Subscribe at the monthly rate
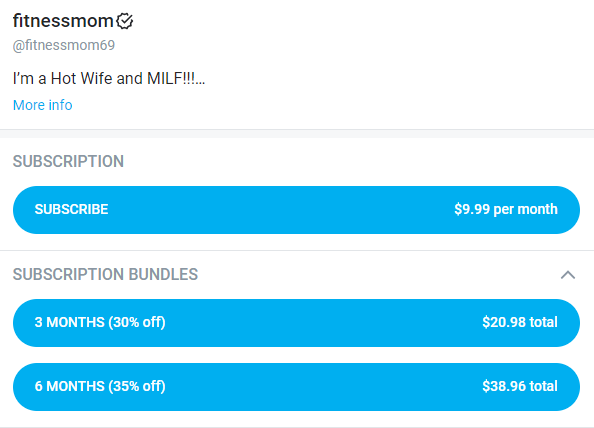Viewport: 594px width, 428px height. [x=296, y=210]
